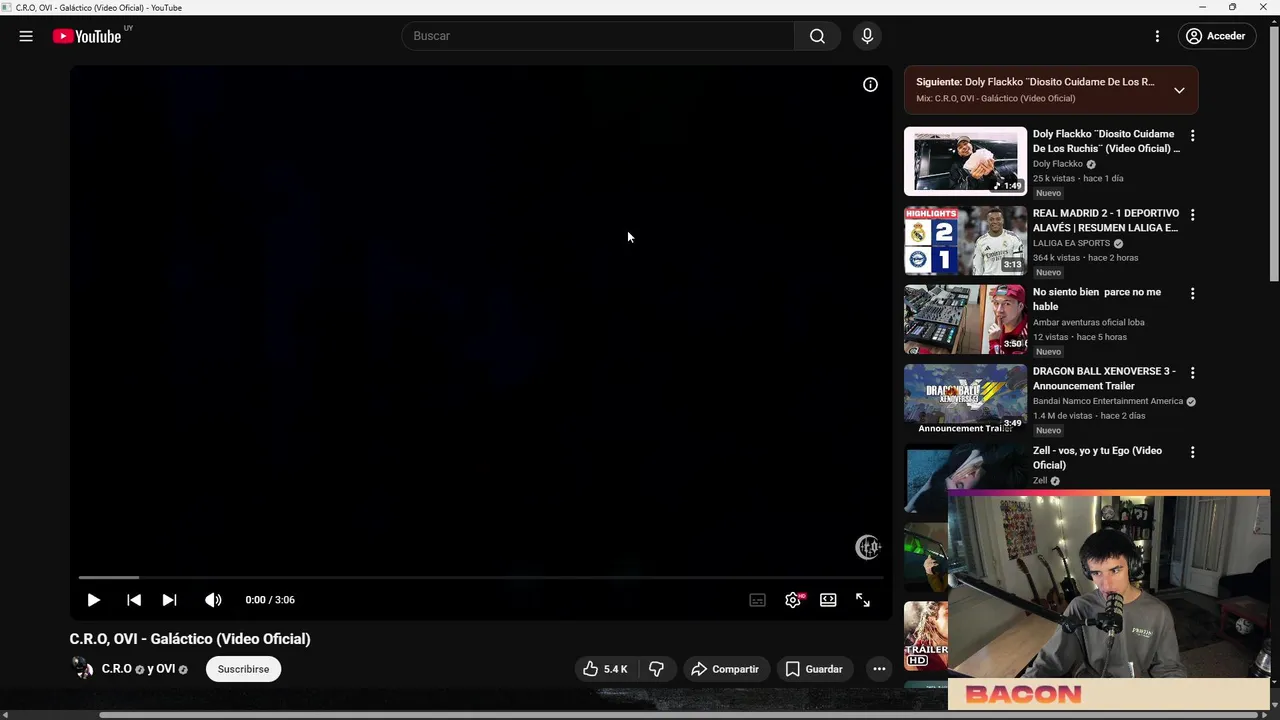The width and height of the screenshot is (1280, 720).
Task: Open Dragon Ball Xenoverse 3 trailer thumbnail
Action: (x=965, y=398)
